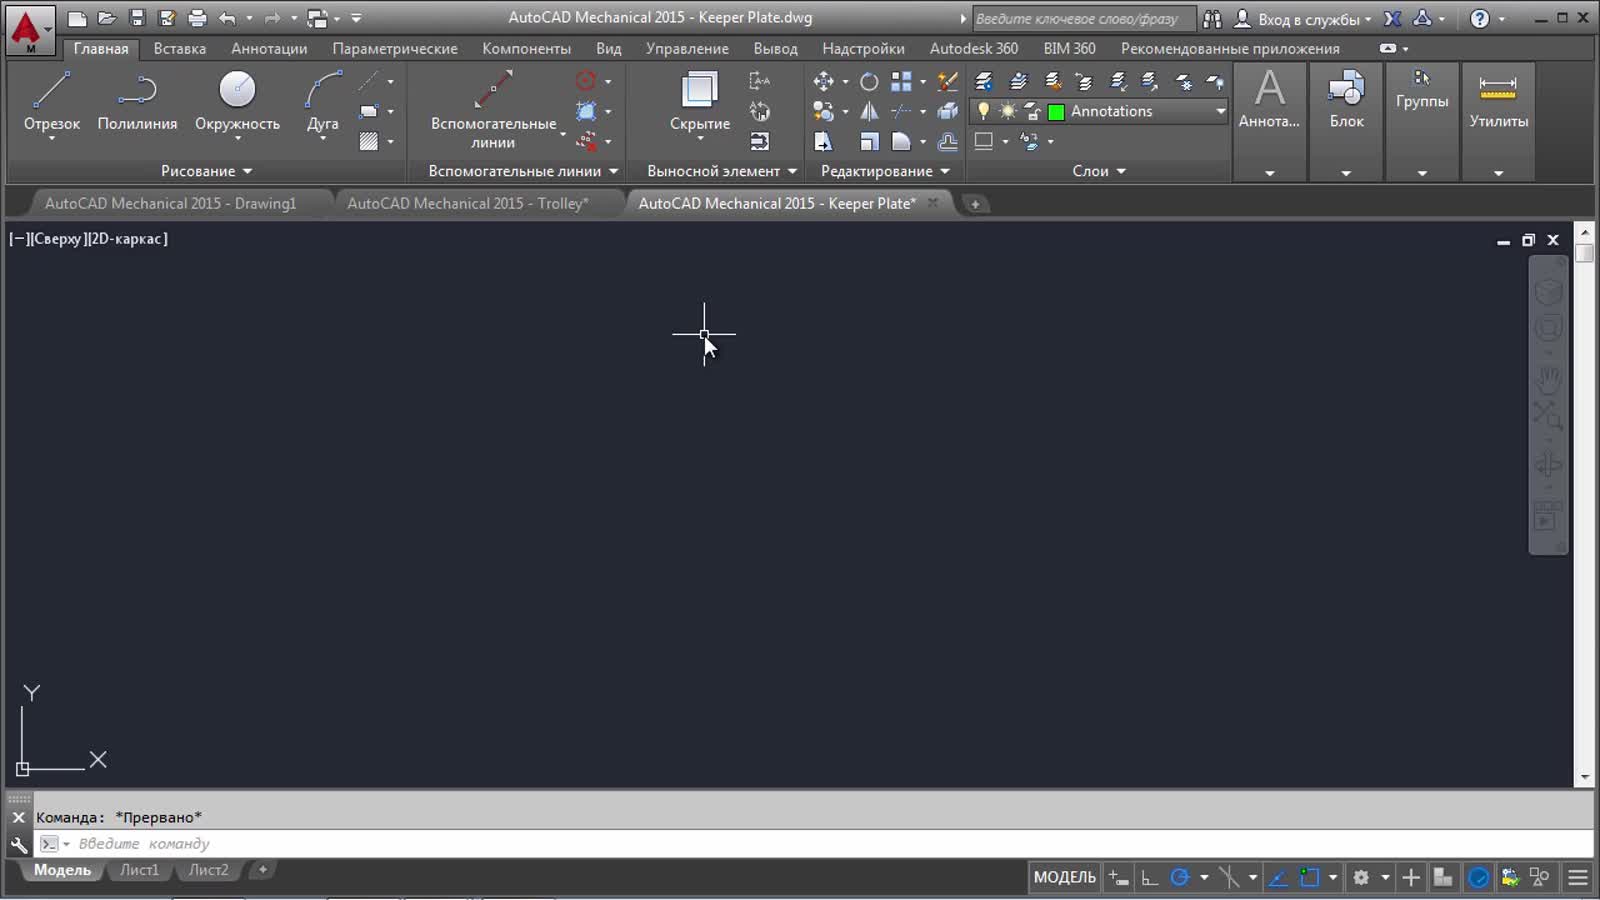Click the Save icon in quick access toolbar
The height and width of the screenshot is (900, 1600).
point(137,18)
